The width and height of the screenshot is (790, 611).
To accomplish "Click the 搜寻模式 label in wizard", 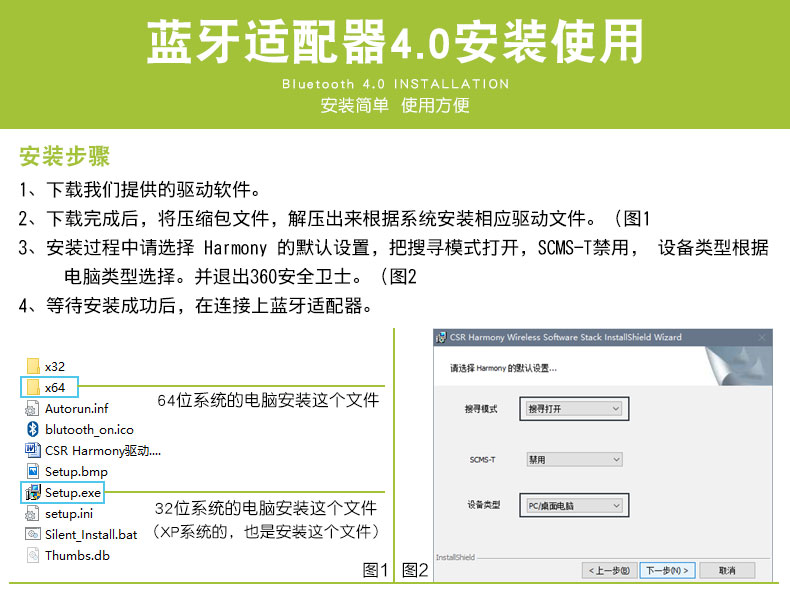I will (481, 409).
